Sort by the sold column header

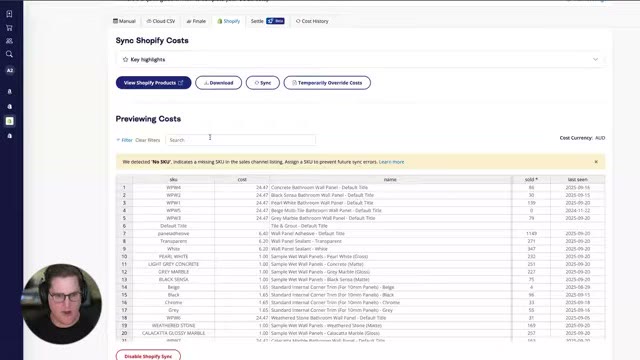[531, 180]
